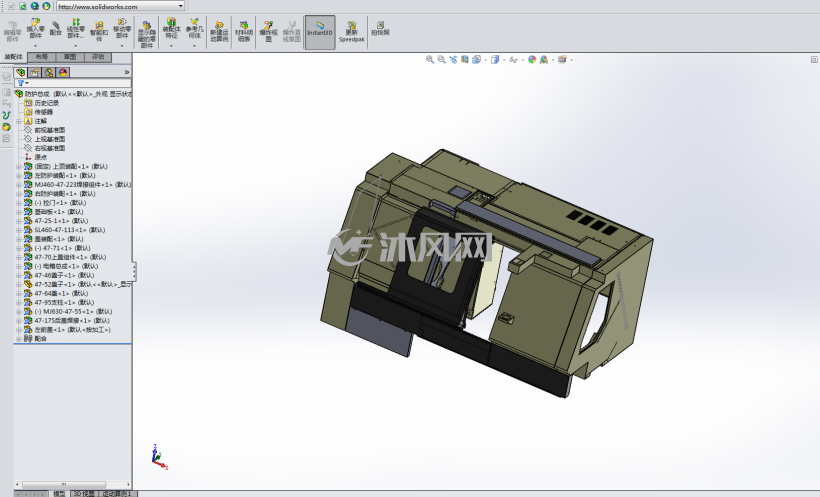The height and width of the screenshot is (497, 820).
Task: Open the FeatureManager design tree tab
Action: coord(21,72)
